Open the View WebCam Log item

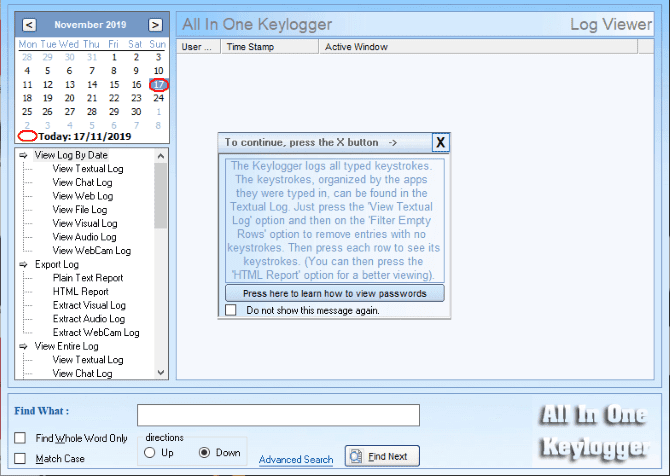click(x=92, y=251)
